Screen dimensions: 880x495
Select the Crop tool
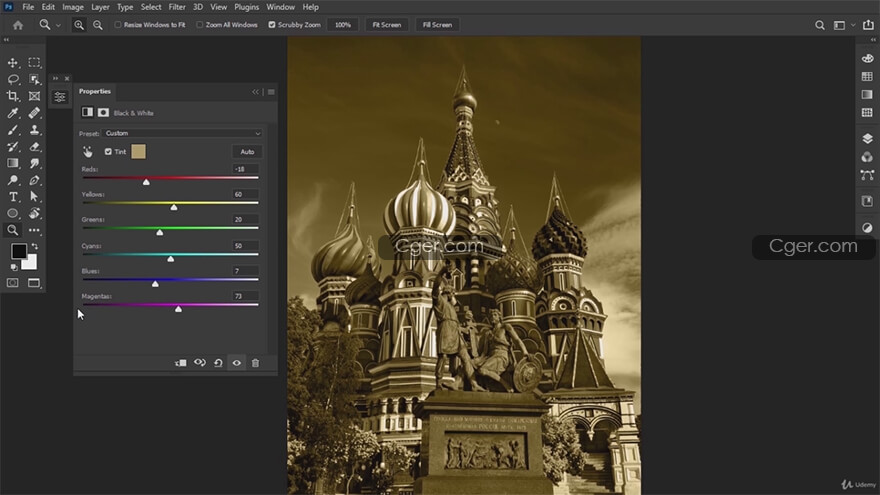[x=13, y=96]
